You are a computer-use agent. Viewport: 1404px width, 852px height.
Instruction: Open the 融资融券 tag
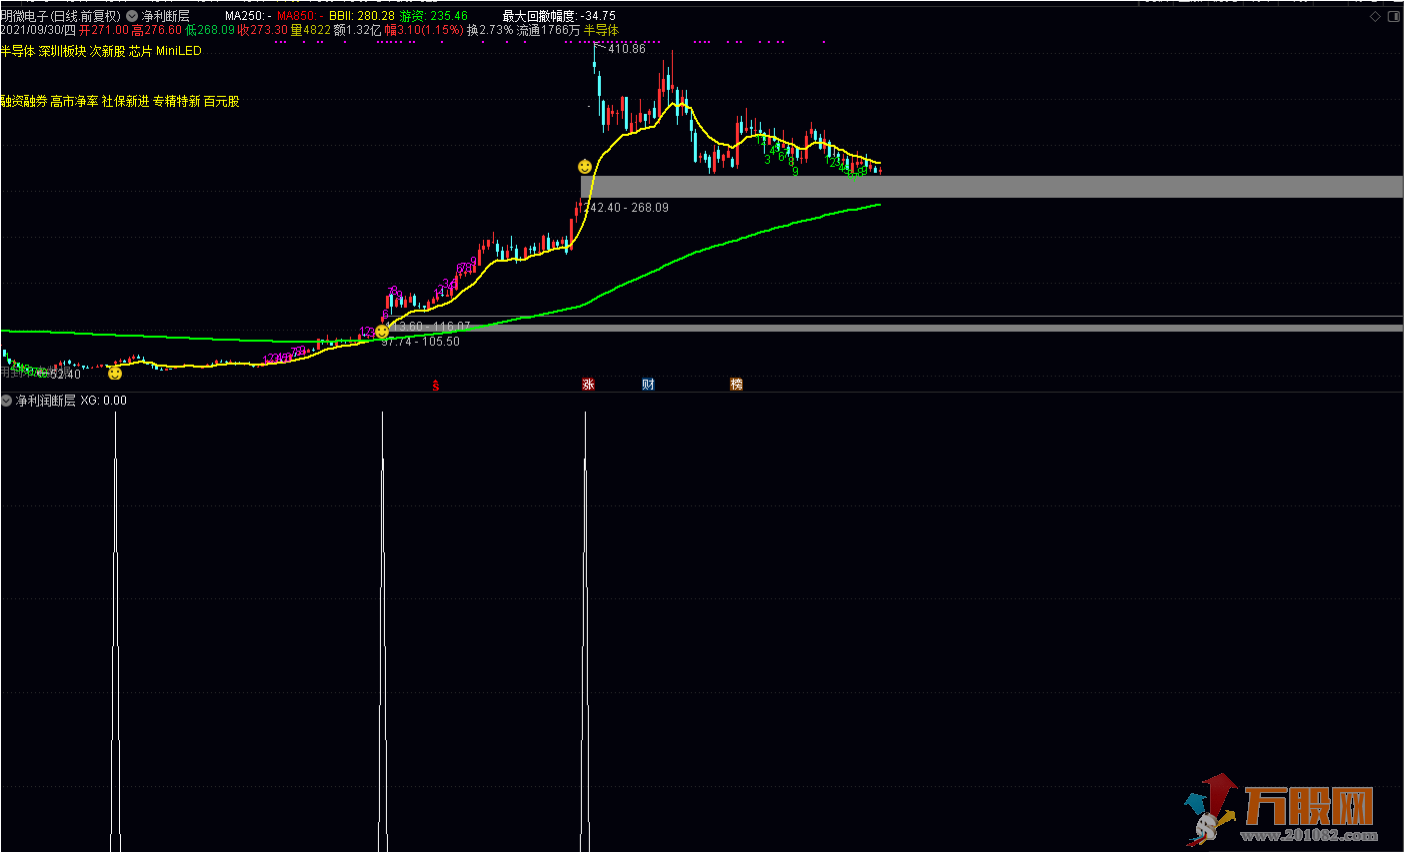point(24,101)
